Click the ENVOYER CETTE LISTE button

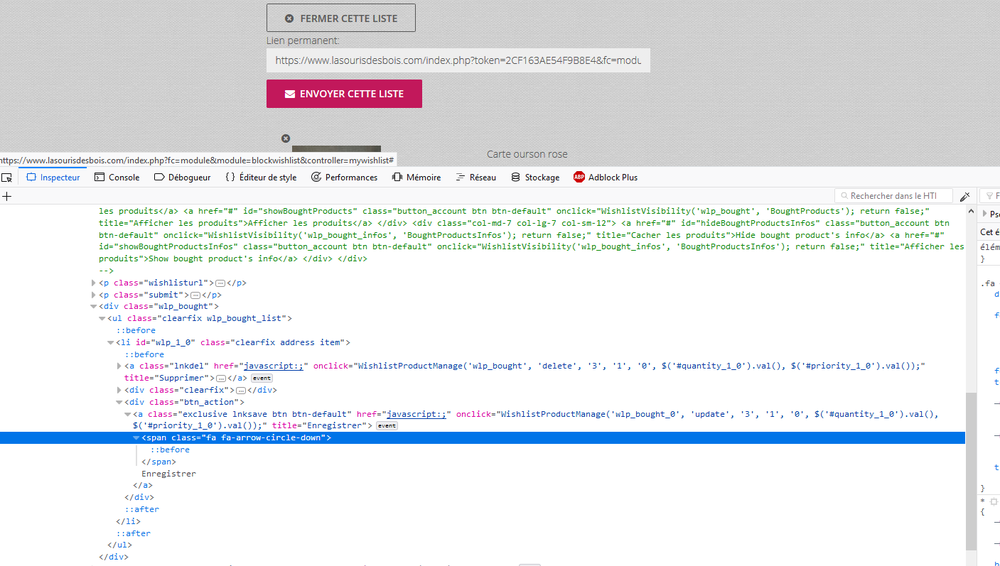pos(344,94)
